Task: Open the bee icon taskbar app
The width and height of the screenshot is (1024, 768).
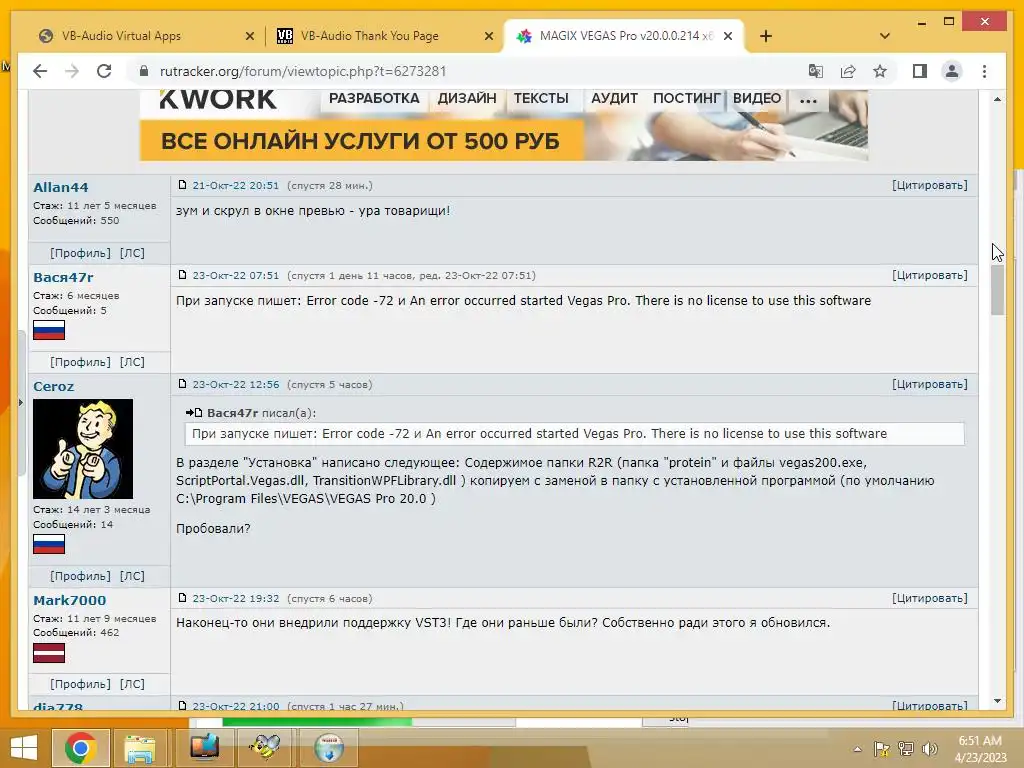Action: 265,748
